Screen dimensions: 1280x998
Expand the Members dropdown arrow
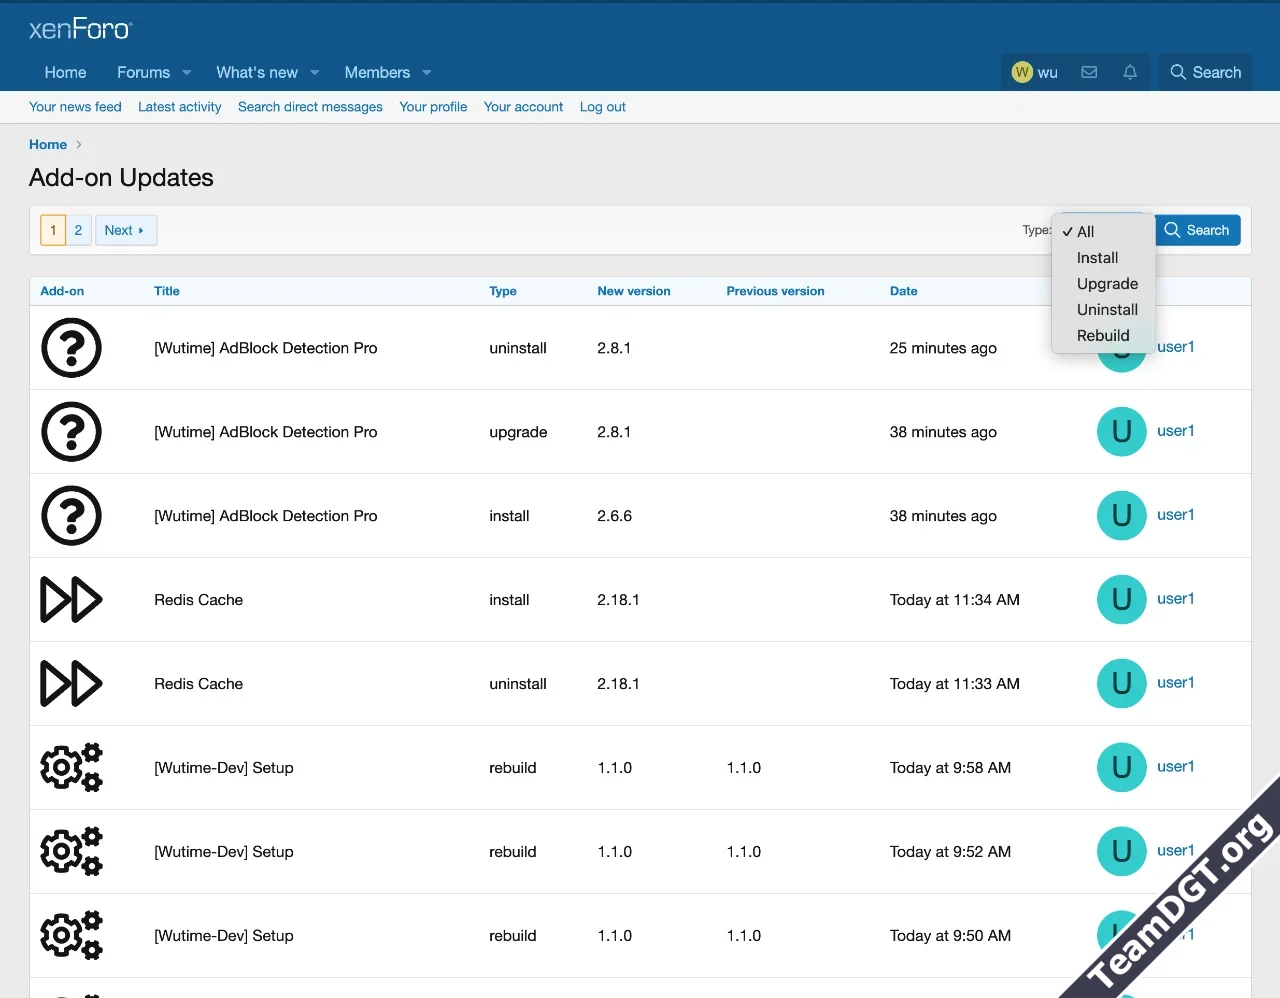pos(427,73)
